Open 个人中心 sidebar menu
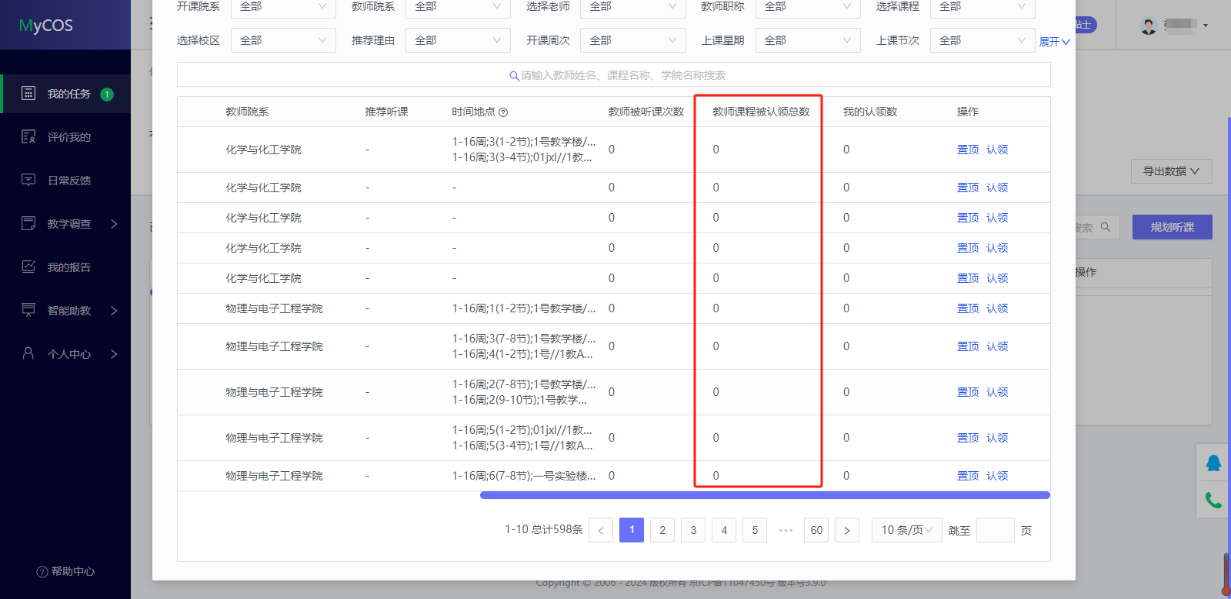Viewport: 1231px width, 599px height. pos(114,354)
